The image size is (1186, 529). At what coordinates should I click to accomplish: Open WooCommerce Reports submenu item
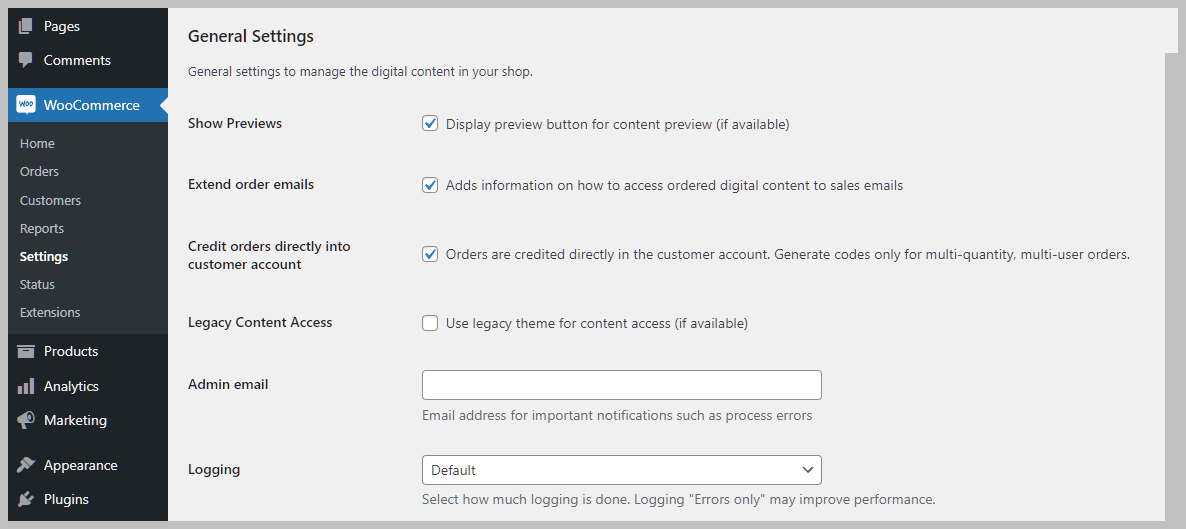42,228
